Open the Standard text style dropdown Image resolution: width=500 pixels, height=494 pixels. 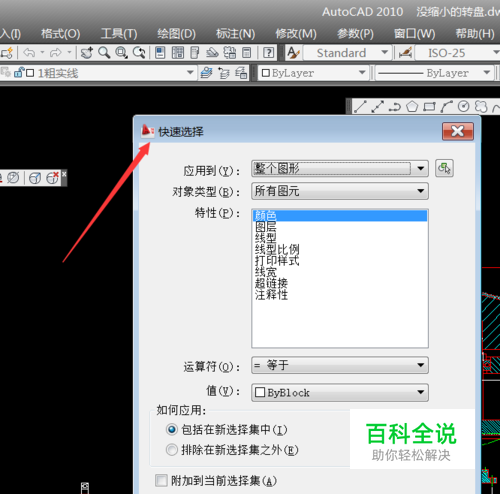point(384,53)
